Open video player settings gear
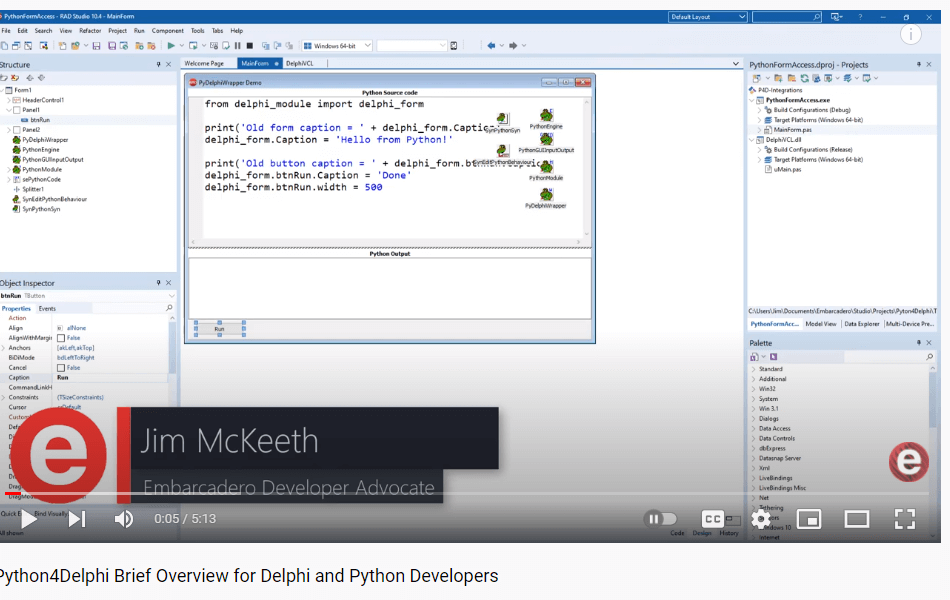The image size is (950, 600). (x=761, y=519)
